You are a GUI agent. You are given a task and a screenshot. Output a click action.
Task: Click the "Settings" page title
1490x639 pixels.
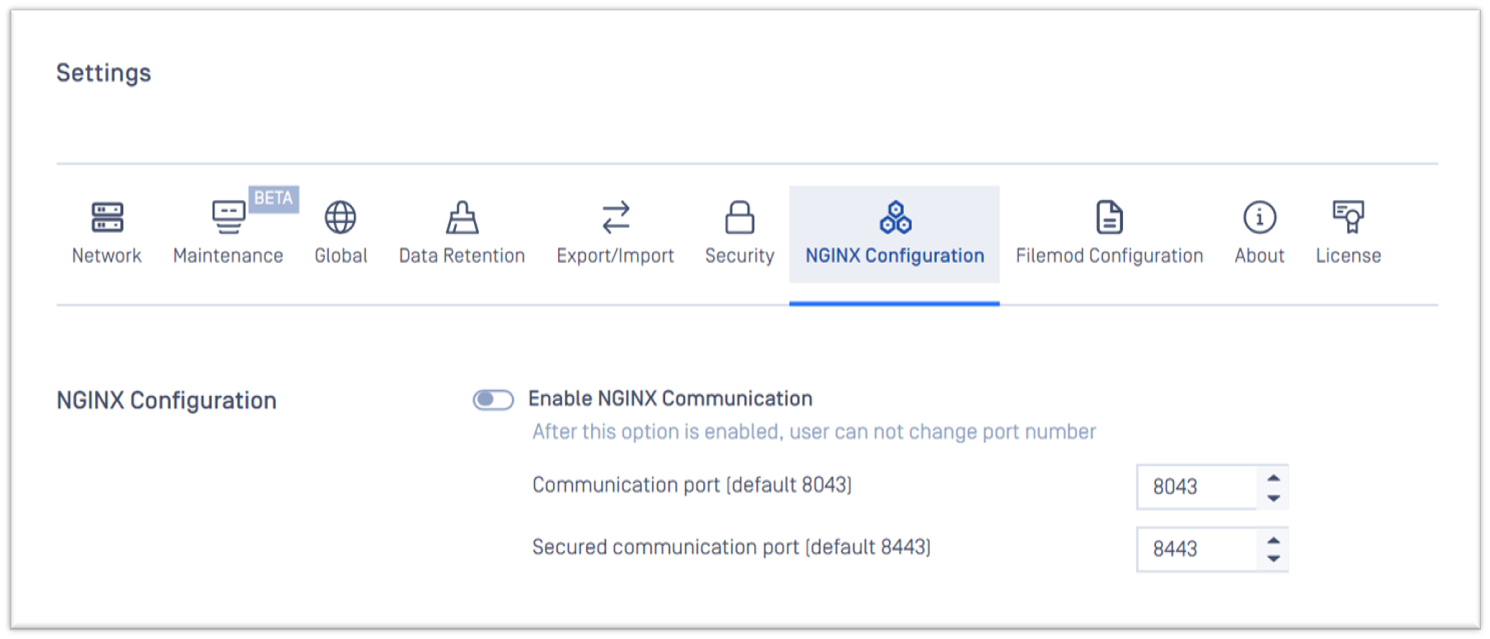[104, 73]
